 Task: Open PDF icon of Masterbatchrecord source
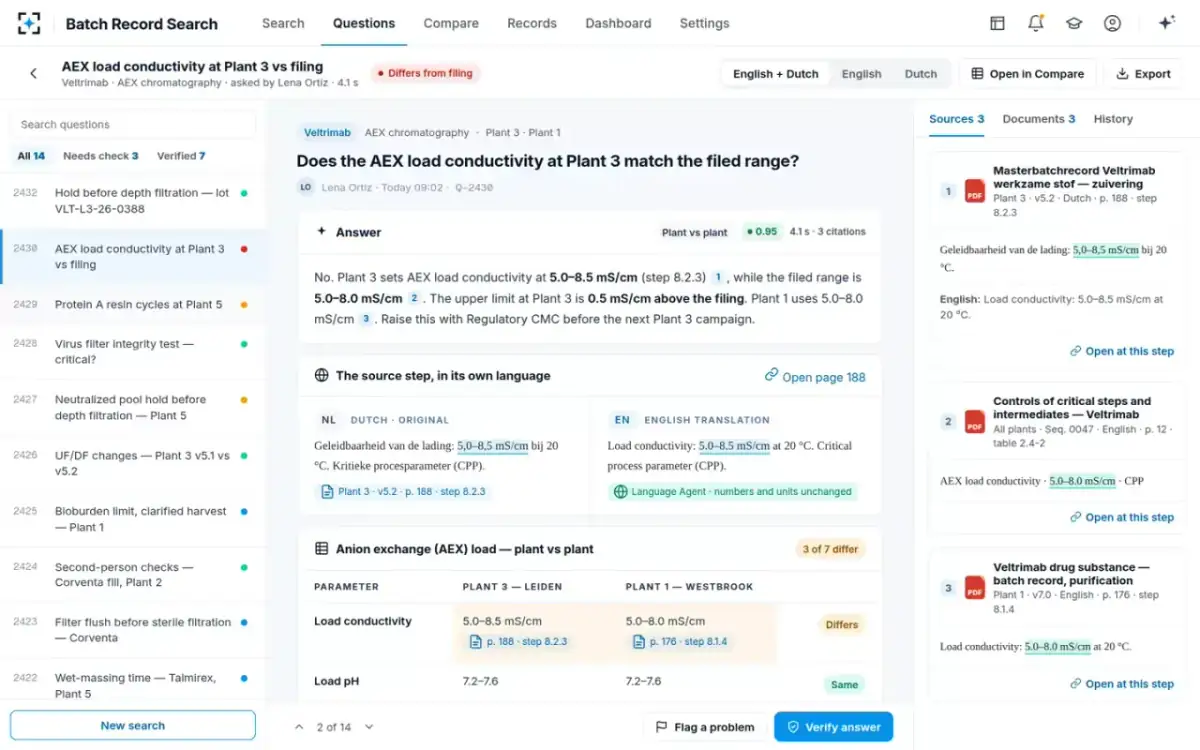974,191
